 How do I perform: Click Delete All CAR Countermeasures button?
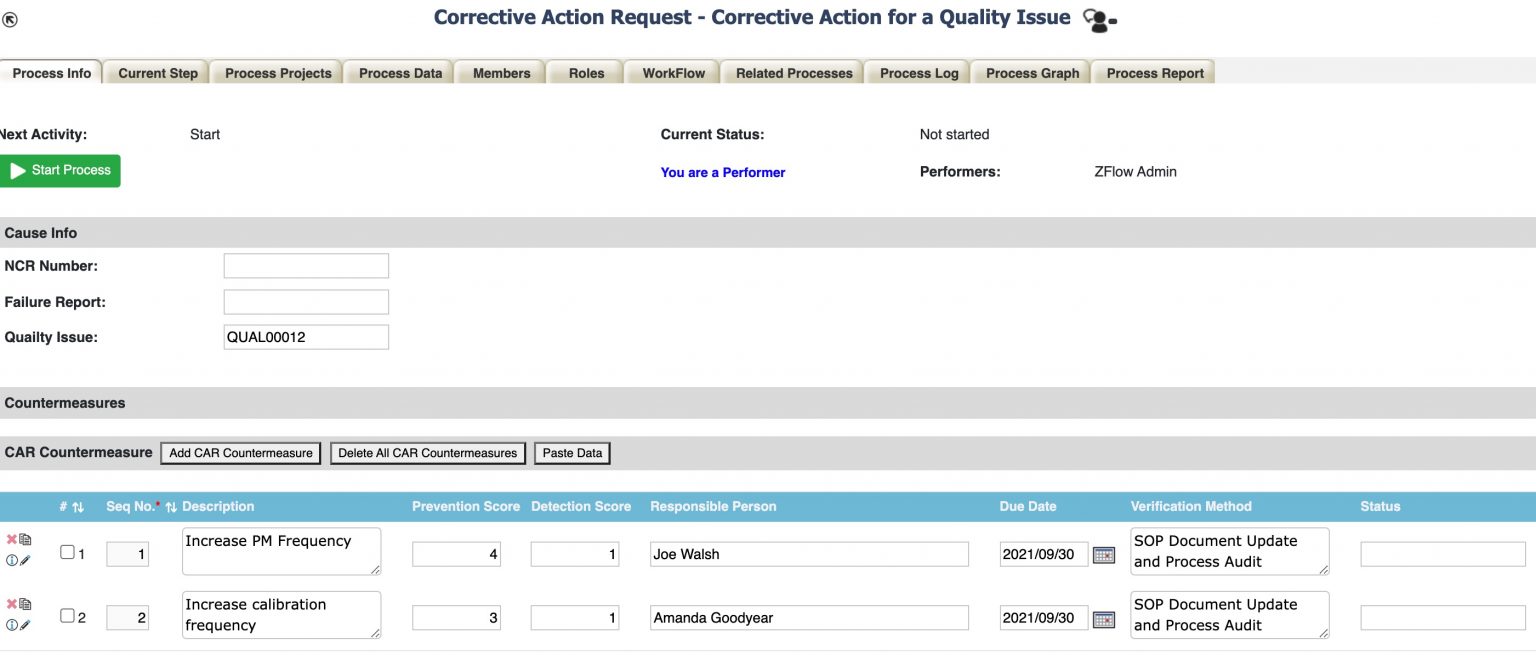coord(427,453)
